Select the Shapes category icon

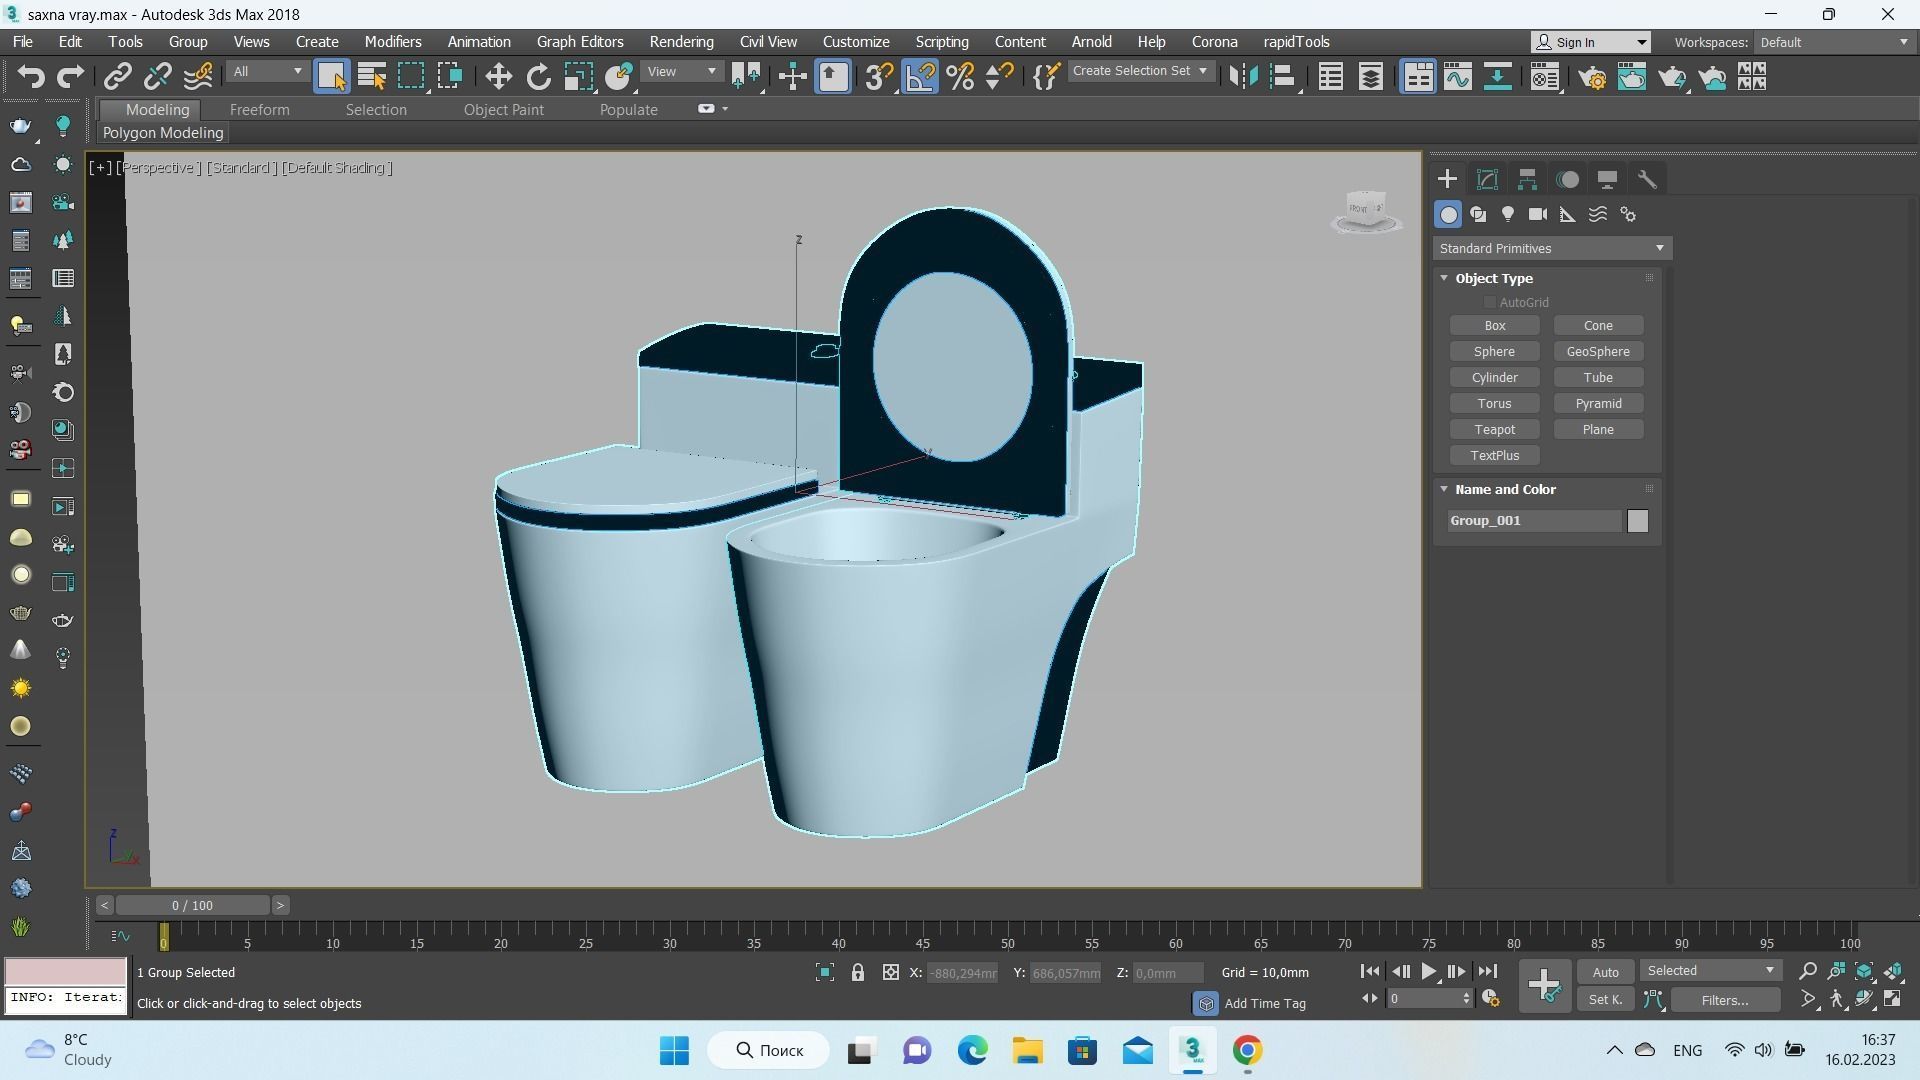[x=1478, y=214]
